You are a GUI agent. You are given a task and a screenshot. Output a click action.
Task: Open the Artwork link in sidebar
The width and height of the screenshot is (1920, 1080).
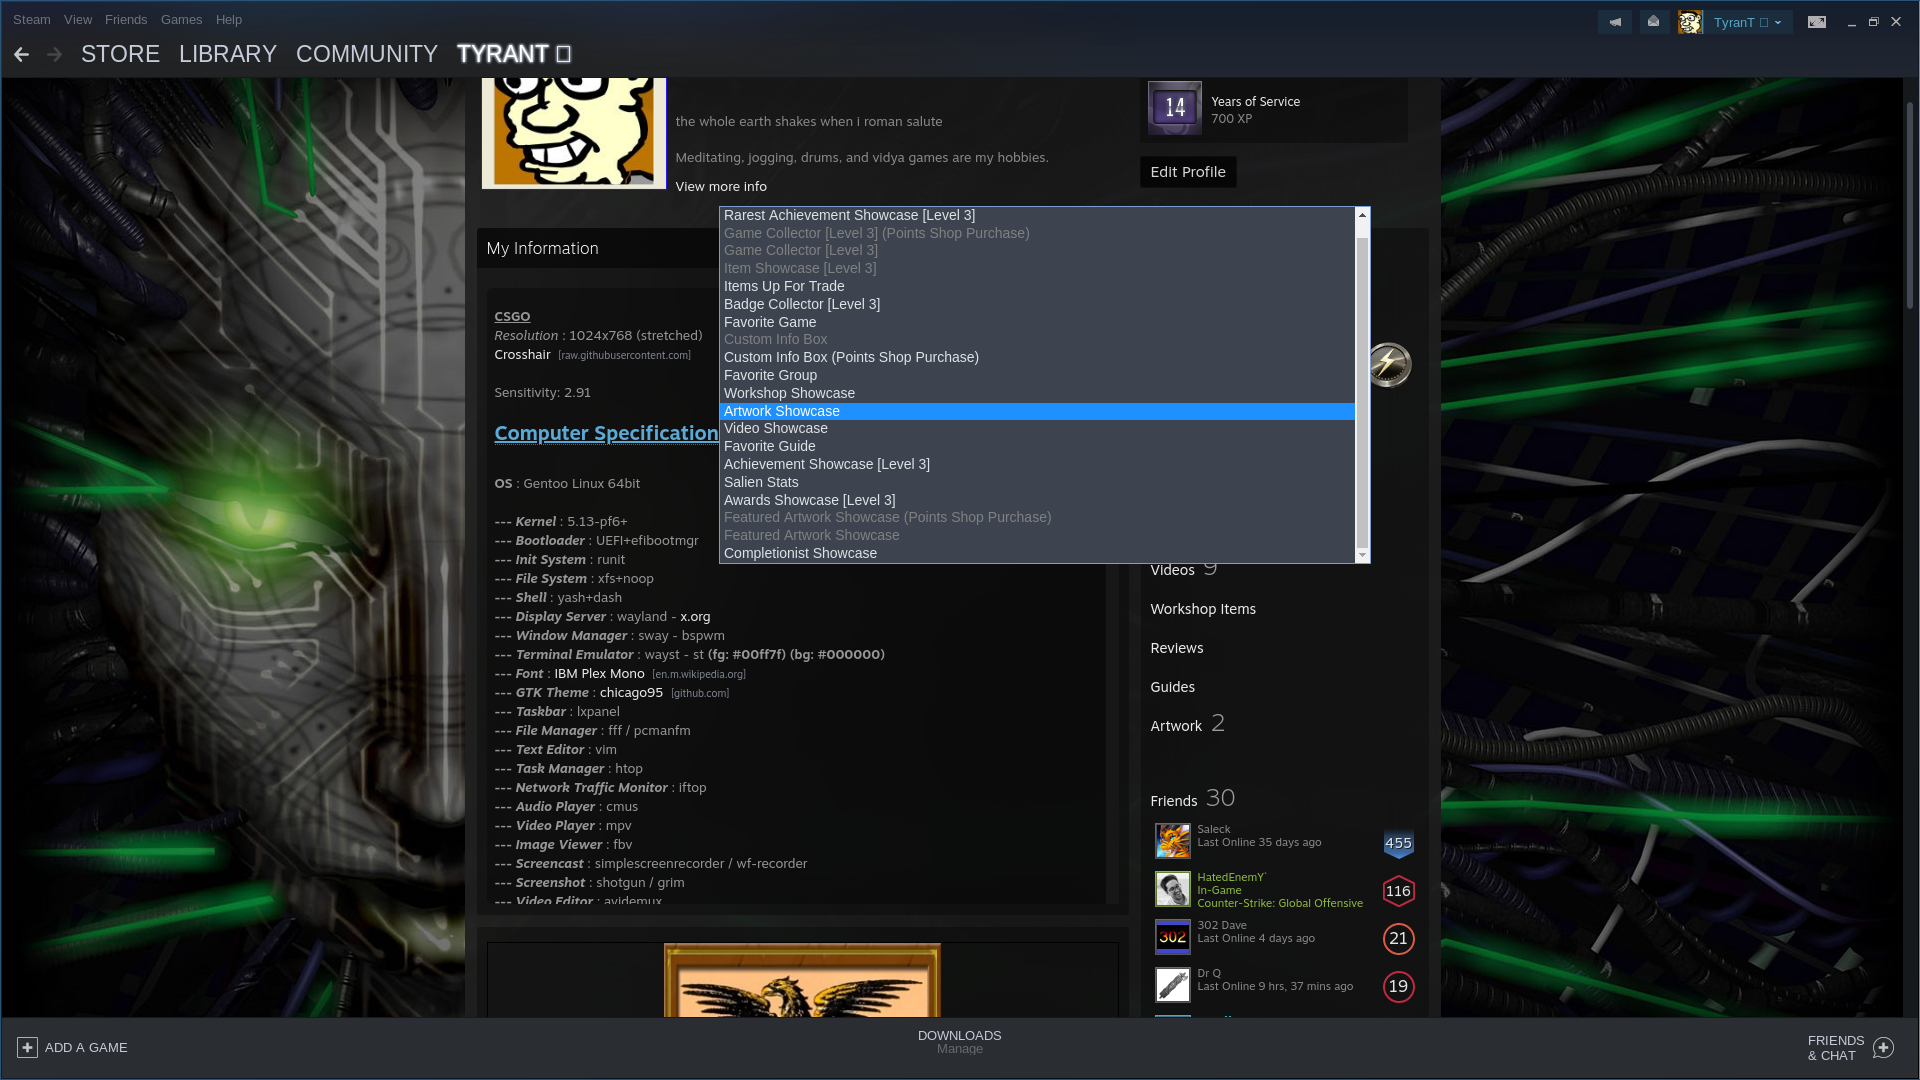click(x=1176, y=726)
